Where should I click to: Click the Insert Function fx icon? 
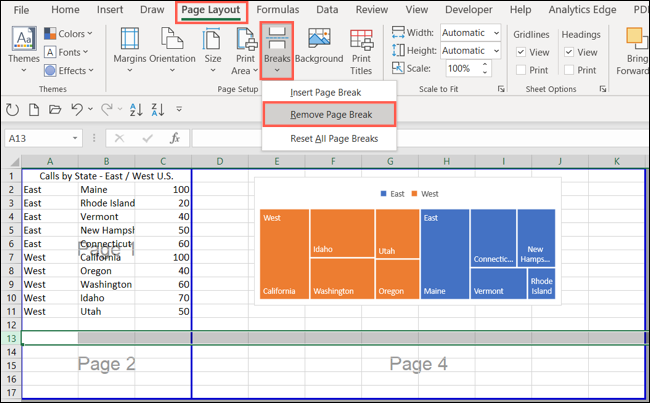pyautogui.click(x=173, y=138)
